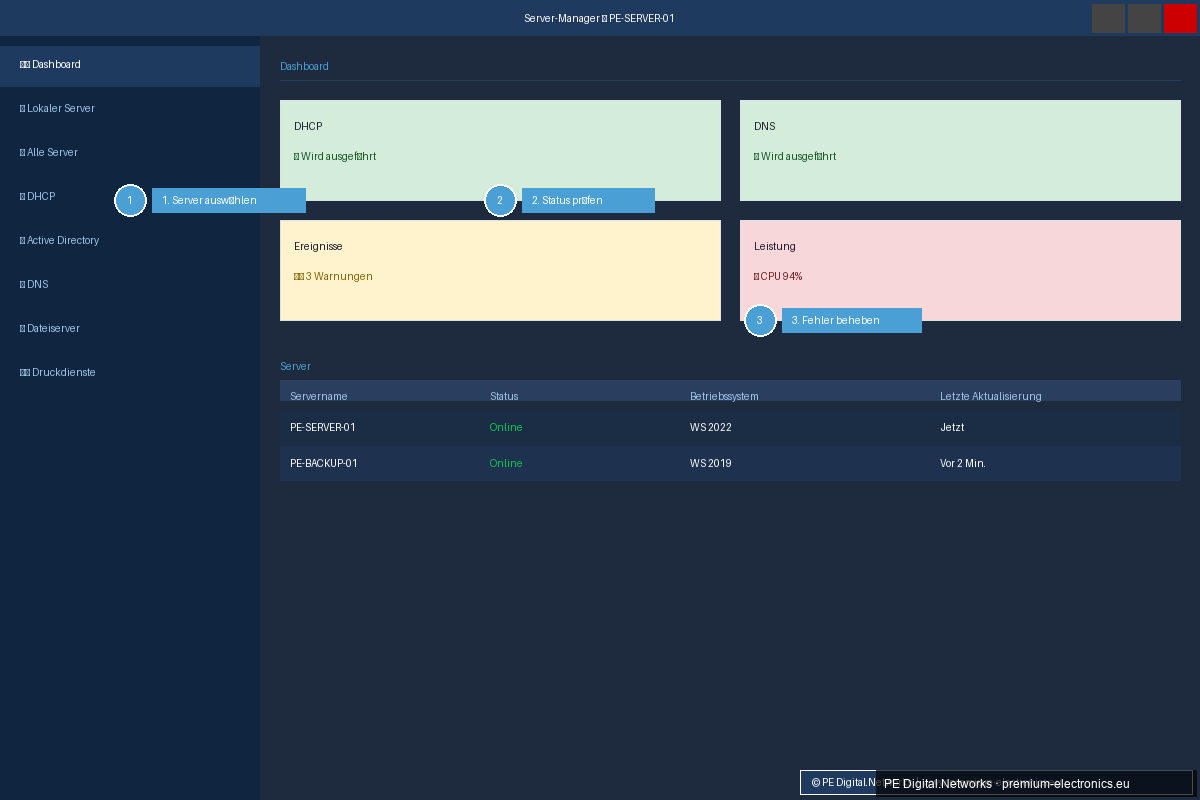Click the Vor 2 Min. cell
This screenshot has width=1200, height=800.
tap(963, 464)
